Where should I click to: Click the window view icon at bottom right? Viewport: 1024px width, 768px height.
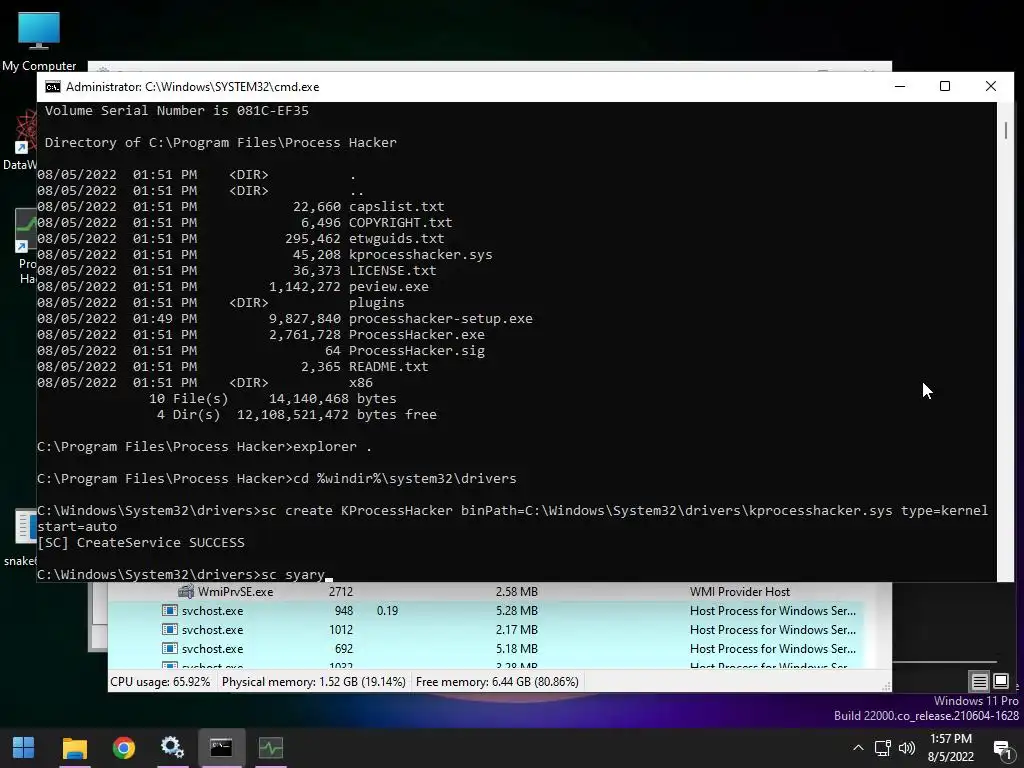[1000, 681]
